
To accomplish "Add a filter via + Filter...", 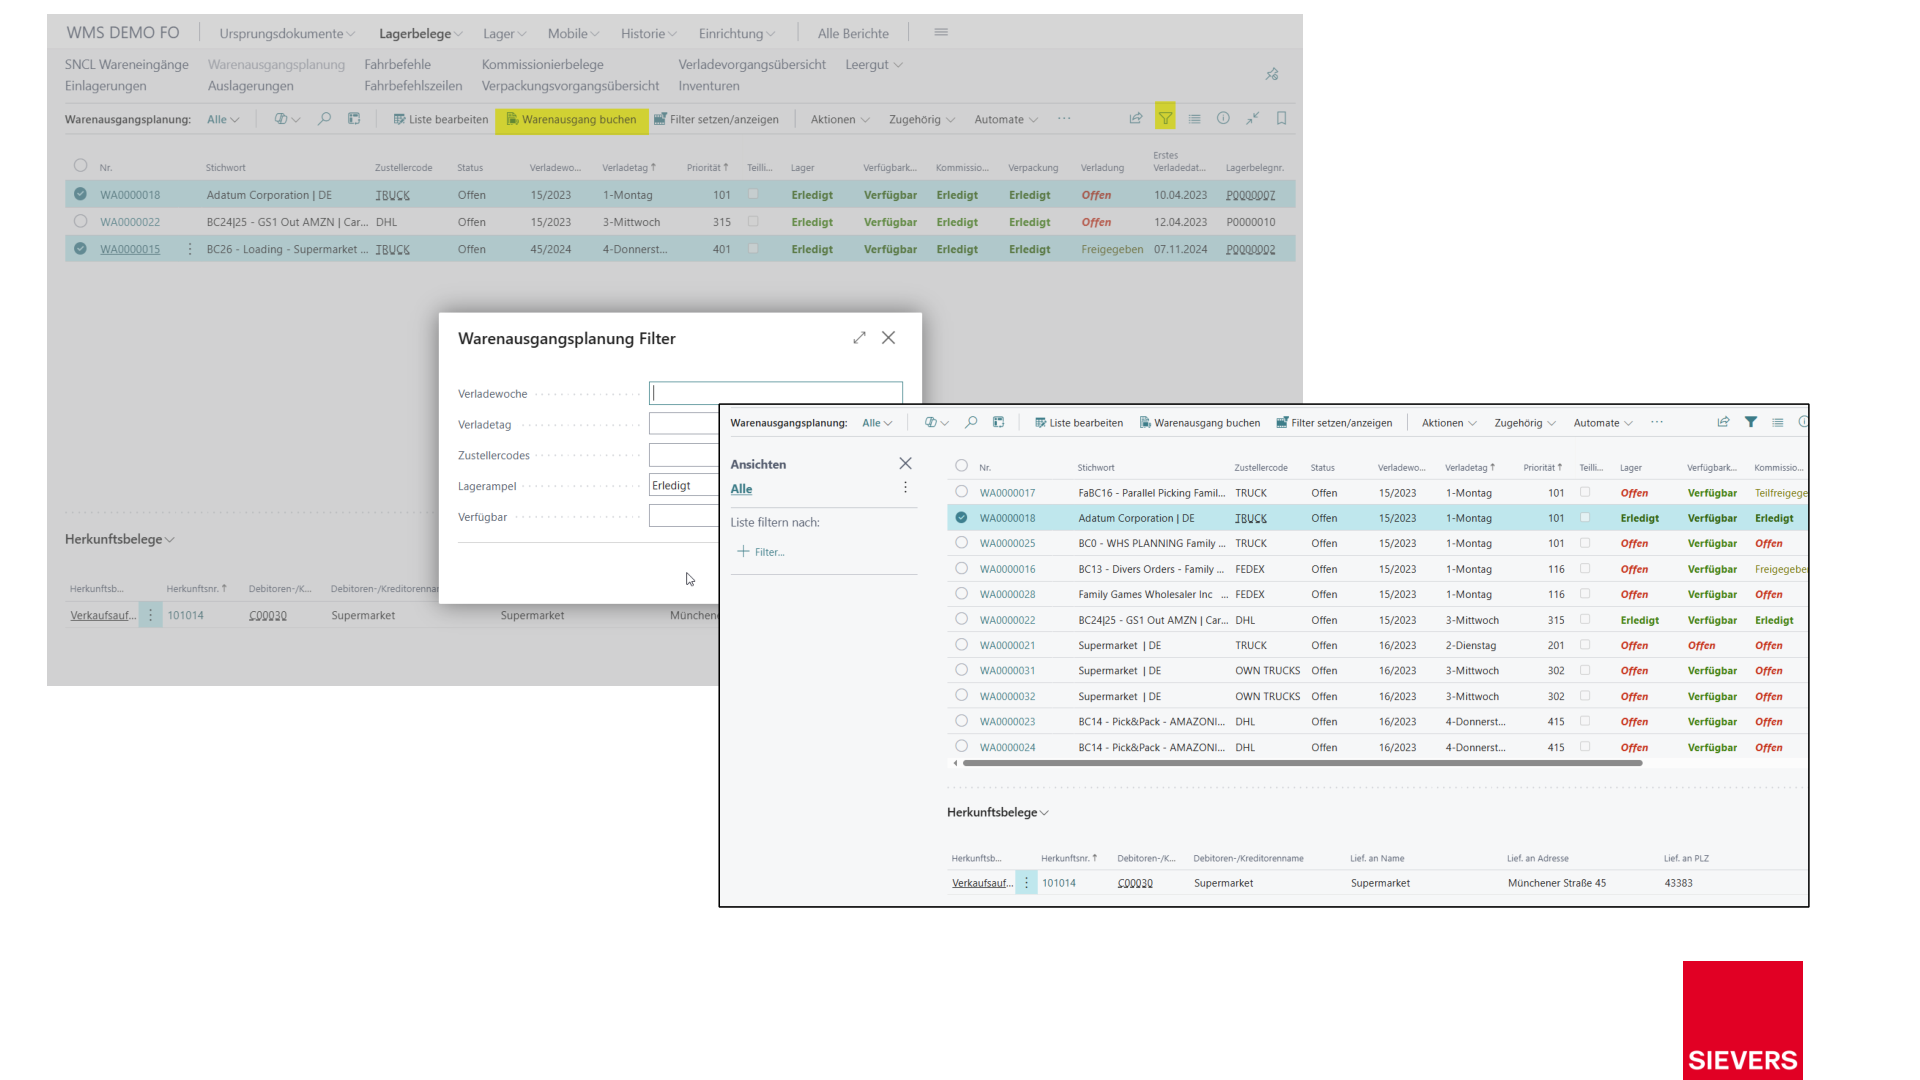I will click(761, 552).
